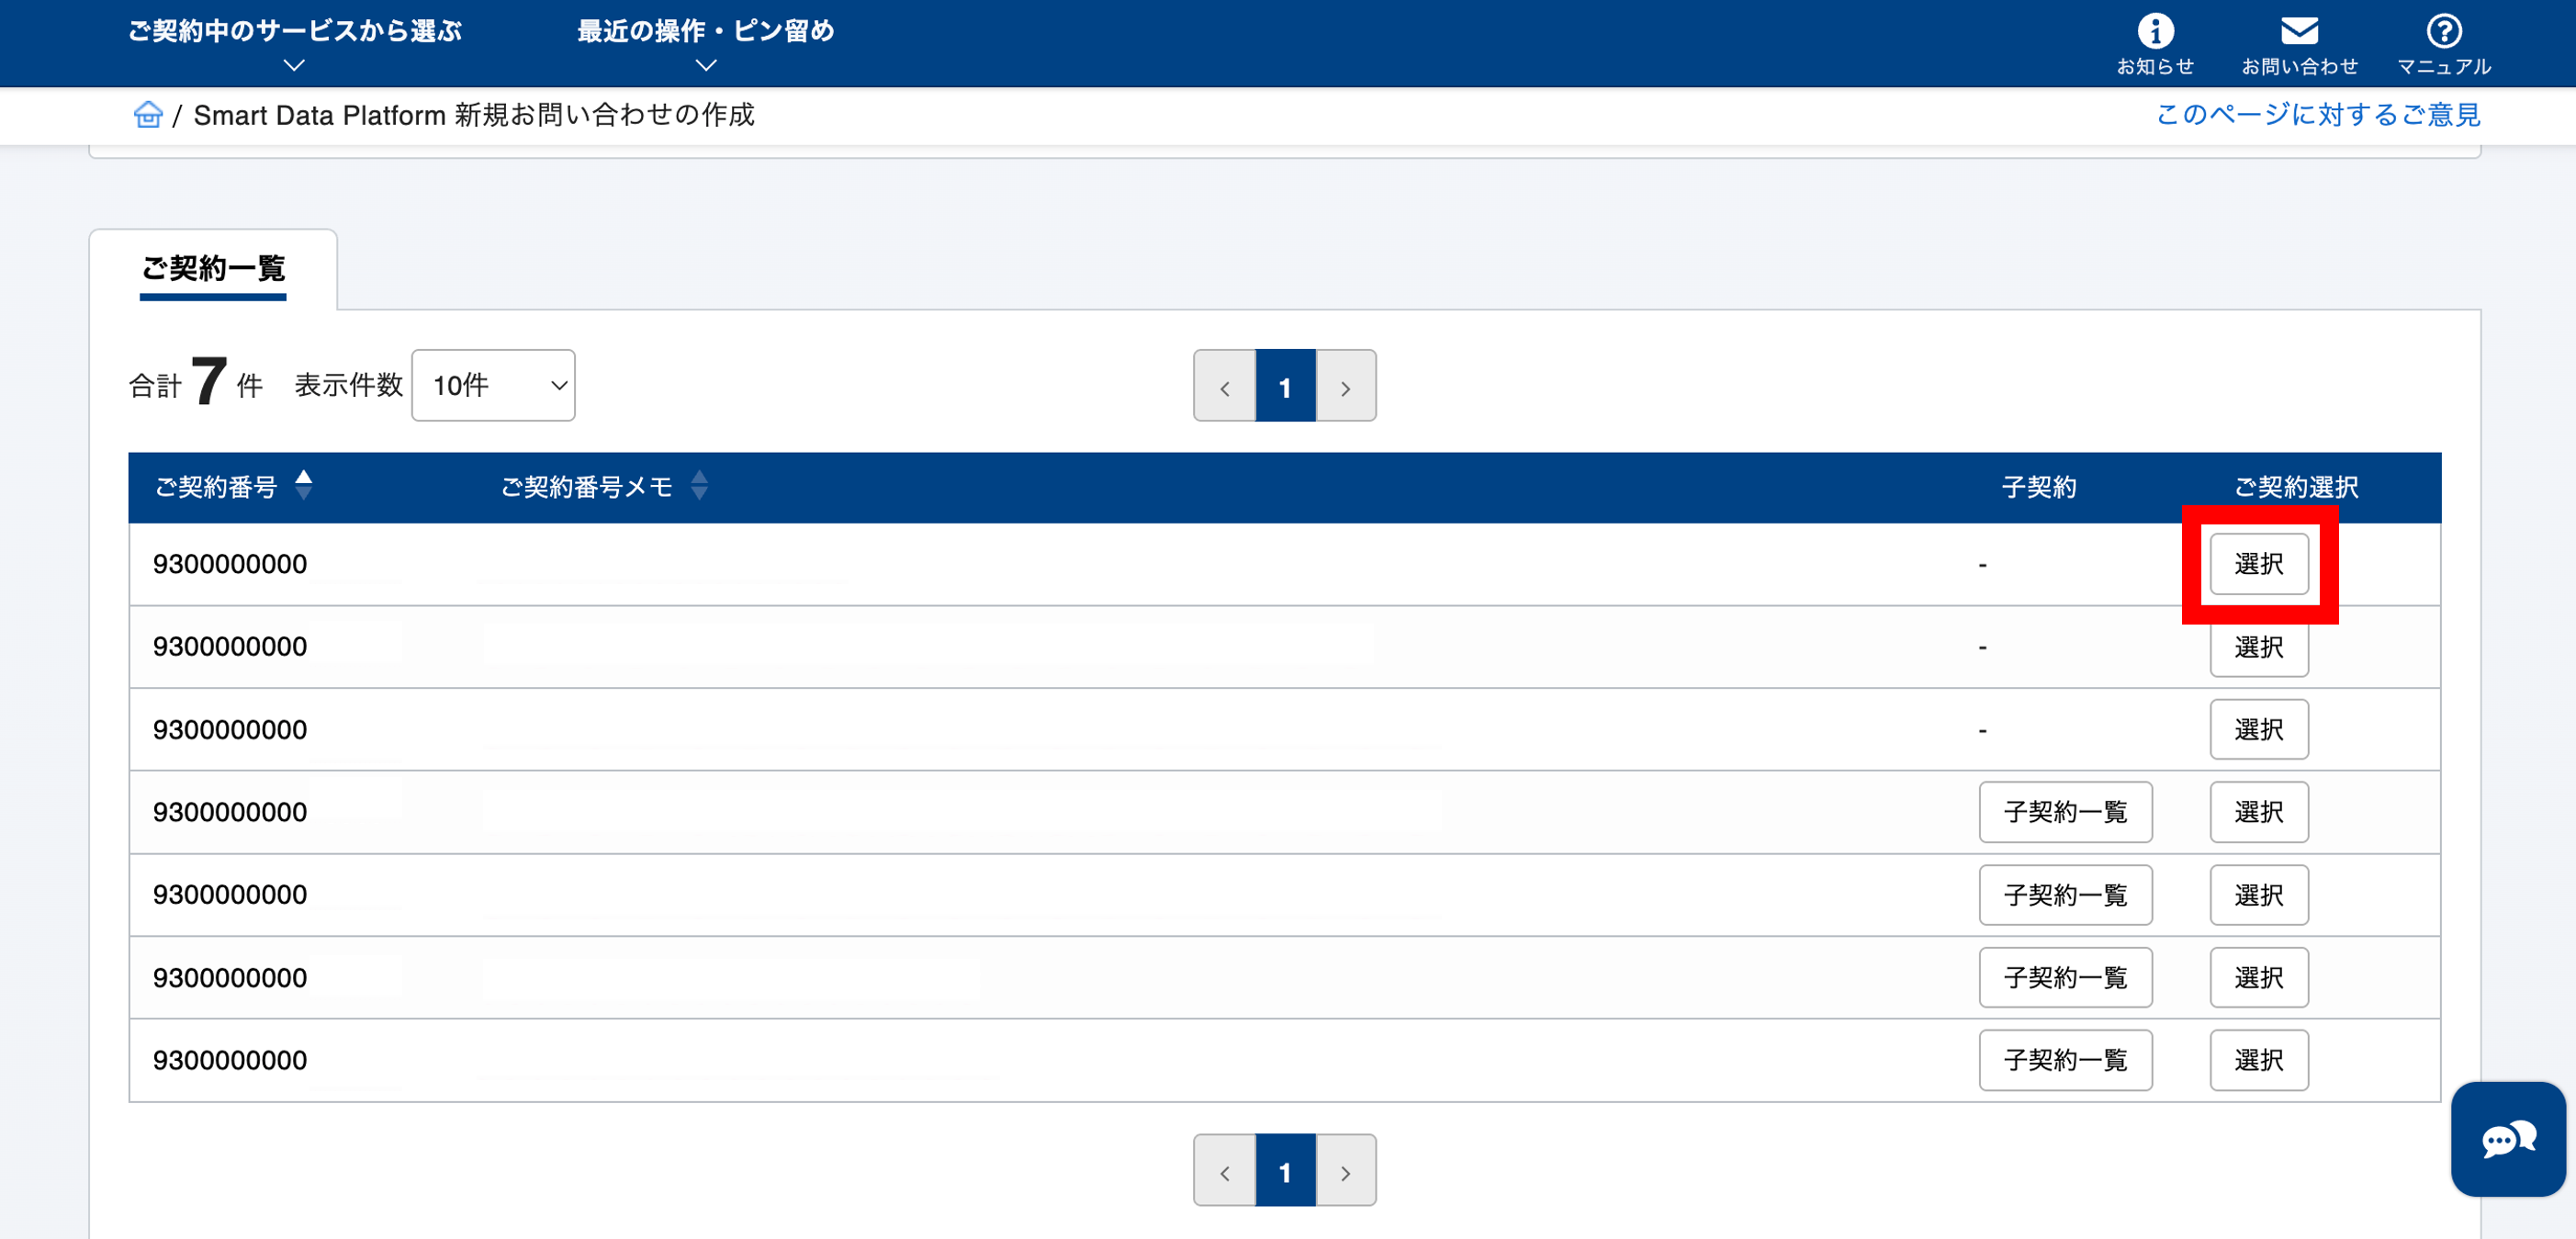This screenshot has height=1239, width=2576.
Task: Sort by ご契約番号メモ column arrows
Action: tap(699, 485)
